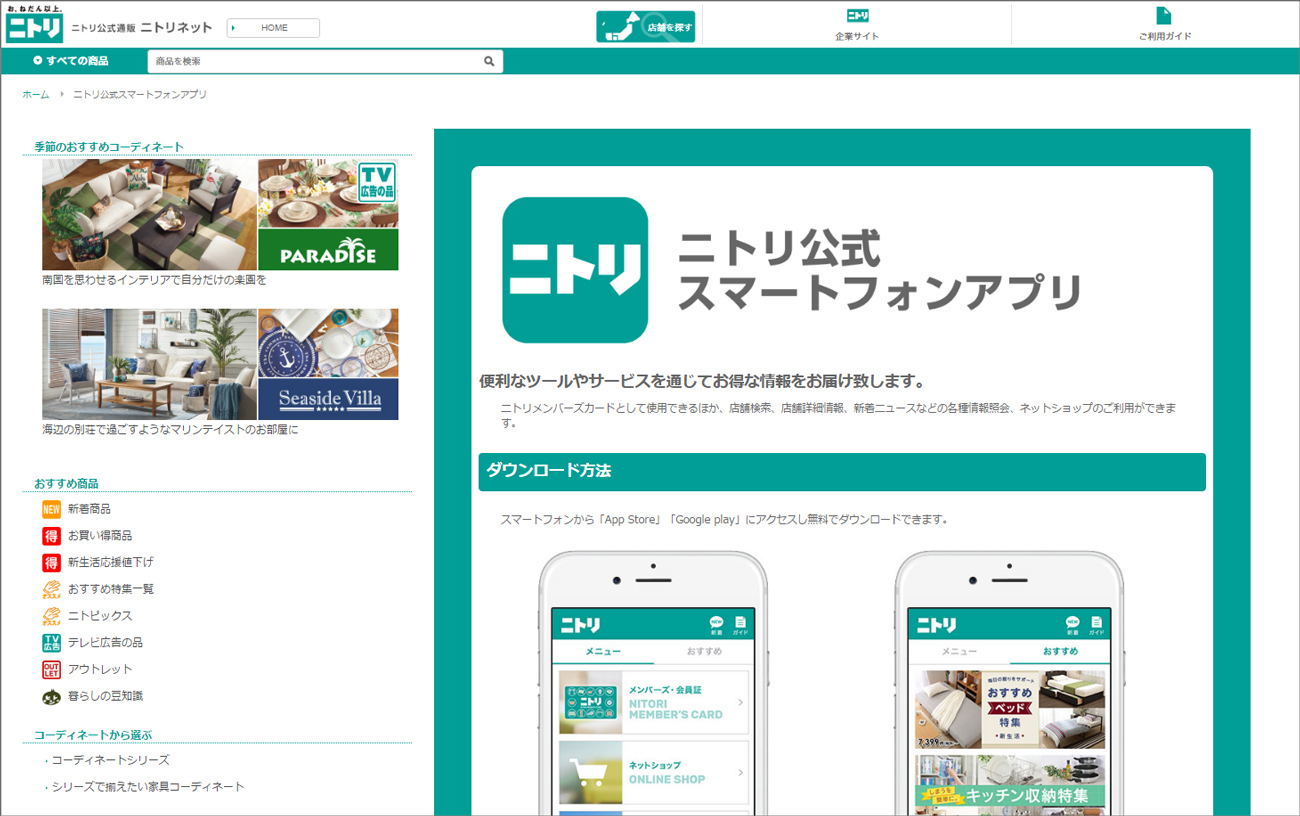Click inside the 商品を検索 search field
1300x816 pixels.
[314, 61]
